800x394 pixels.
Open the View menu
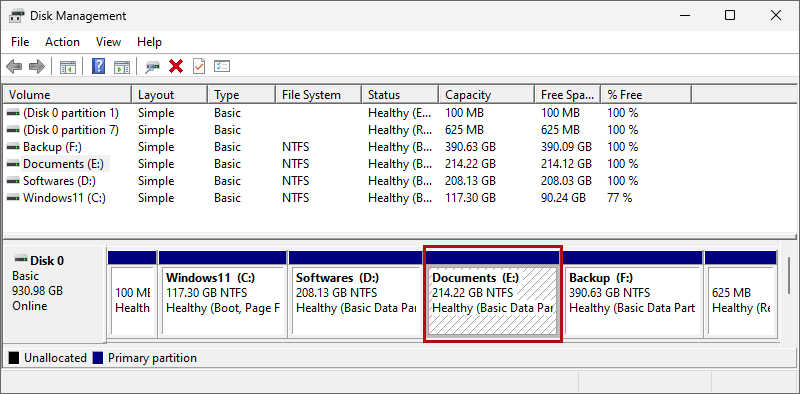(x=109, y=42)
